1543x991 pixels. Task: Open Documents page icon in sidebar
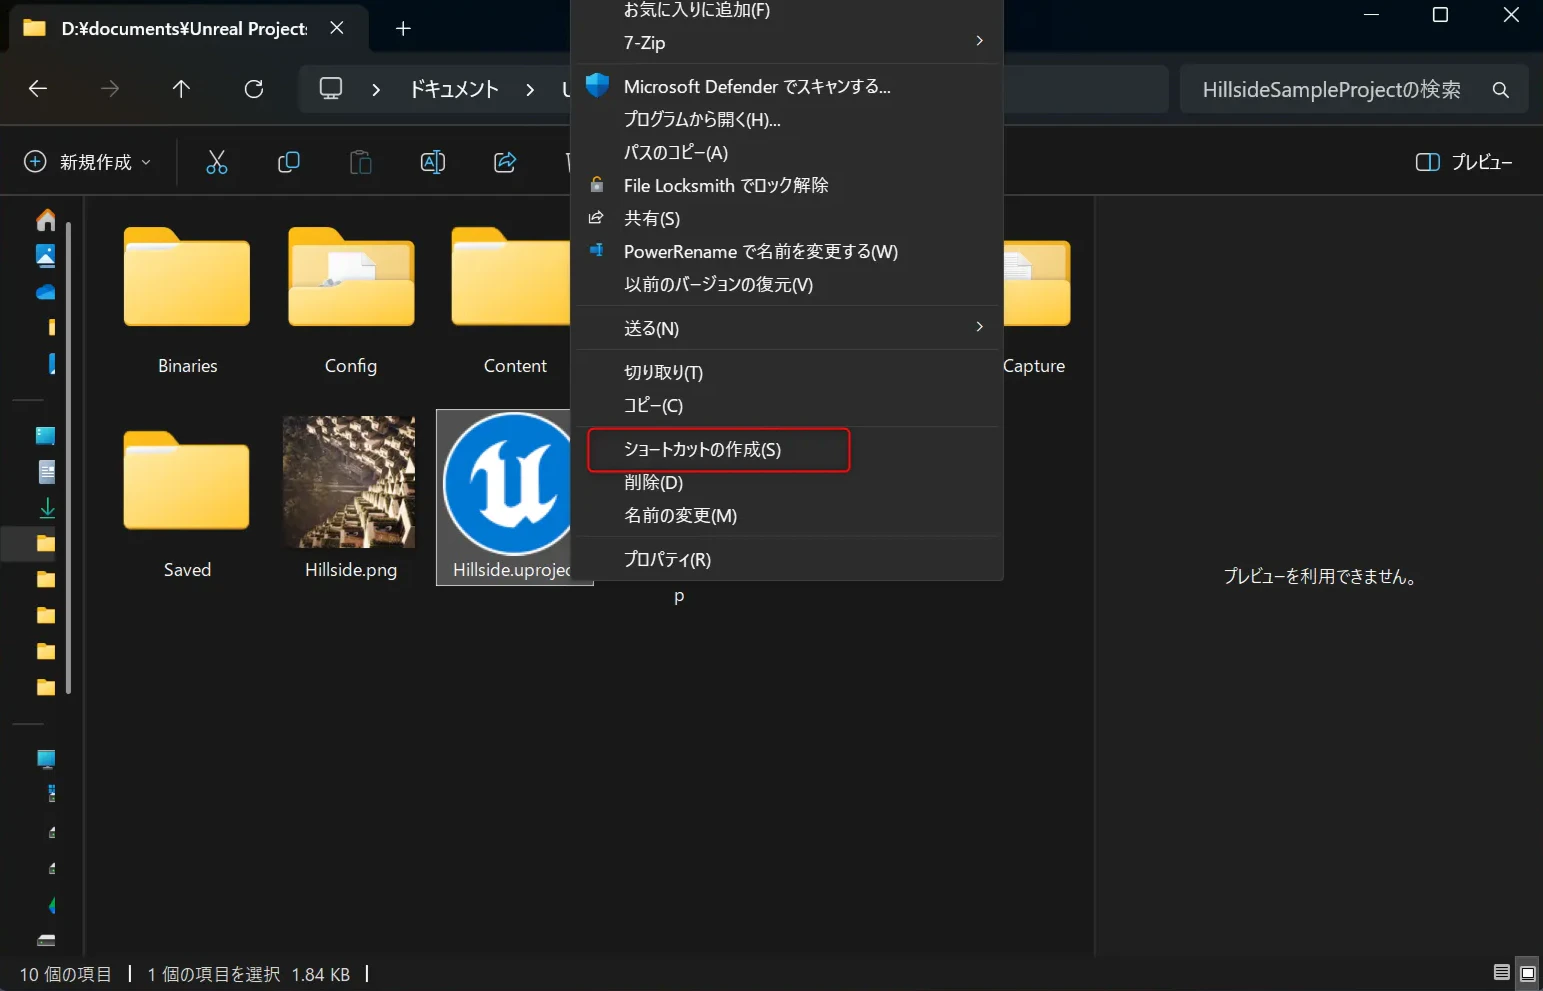[47, 472]
